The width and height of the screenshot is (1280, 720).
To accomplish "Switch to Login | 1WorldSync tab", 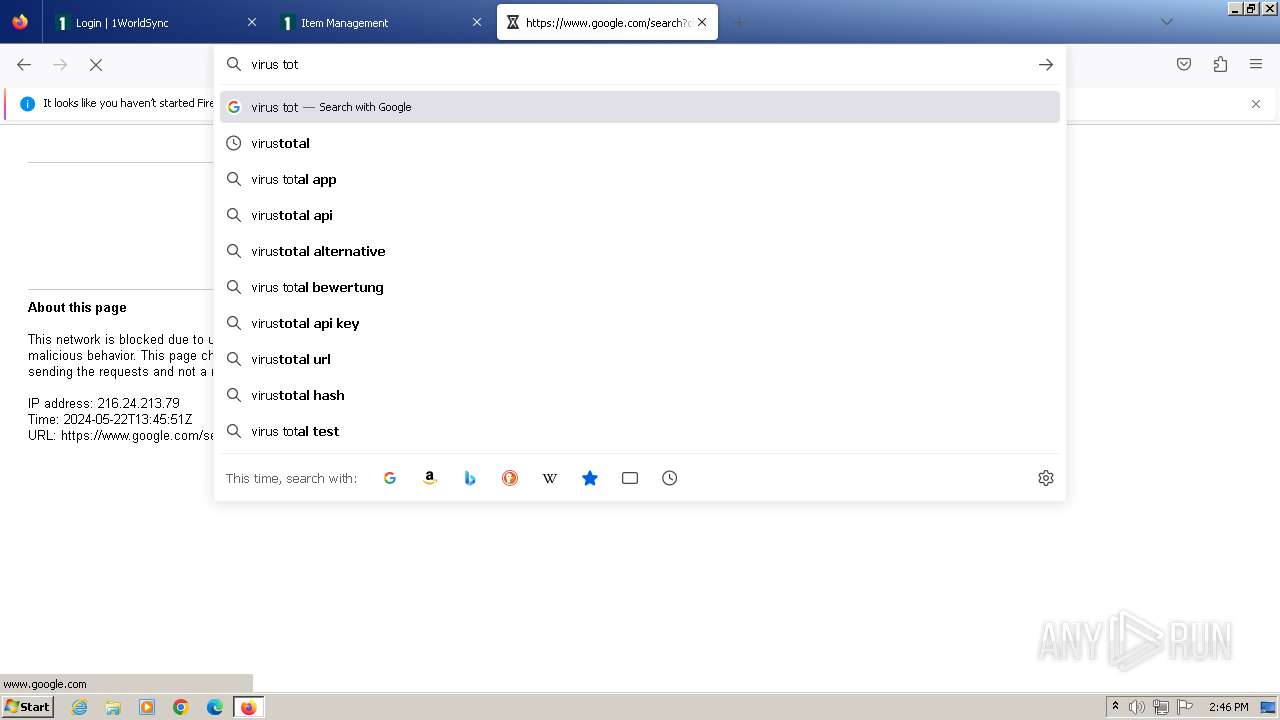I will (x=157, y=22).
